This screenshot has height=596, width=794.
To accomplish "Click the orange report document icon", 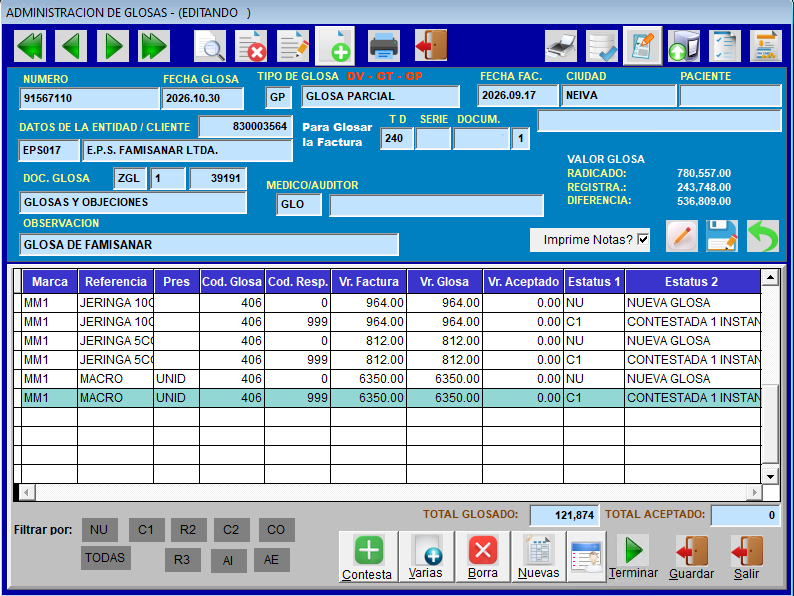I will 766,46.
